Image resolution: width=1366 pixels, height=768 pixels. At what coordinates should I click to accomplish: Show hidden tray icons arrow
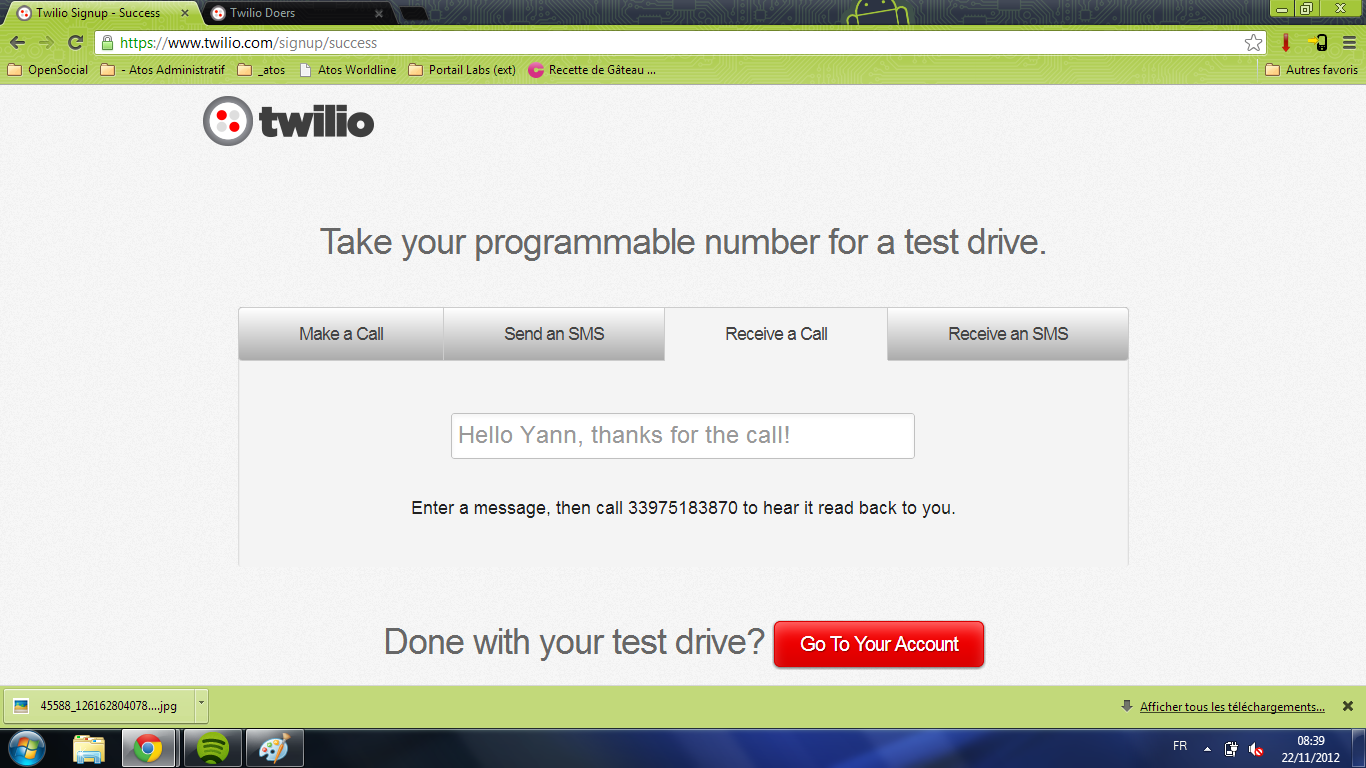click(1207, 748)
